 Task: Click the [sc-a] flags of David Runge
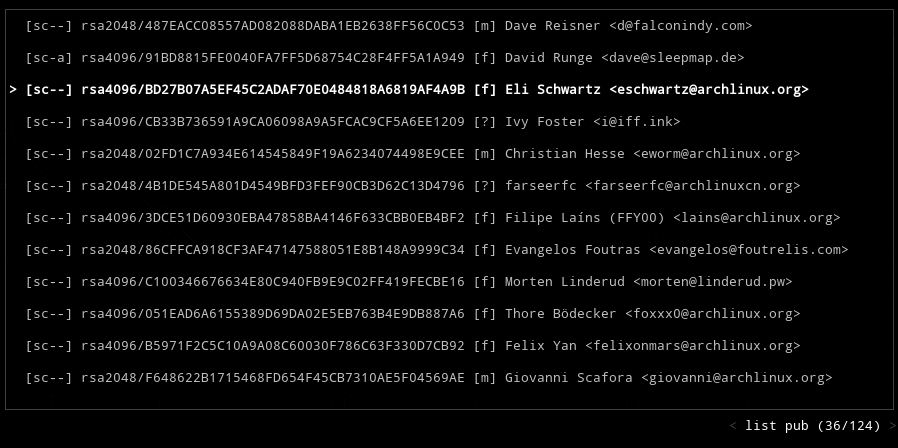(49, 58)
